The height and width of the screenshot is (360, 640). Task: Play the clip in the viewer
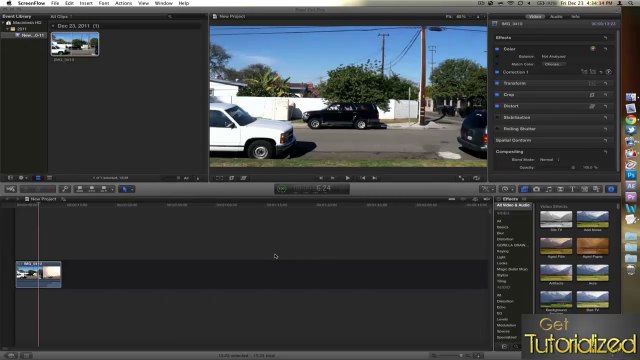click(347, 178)
